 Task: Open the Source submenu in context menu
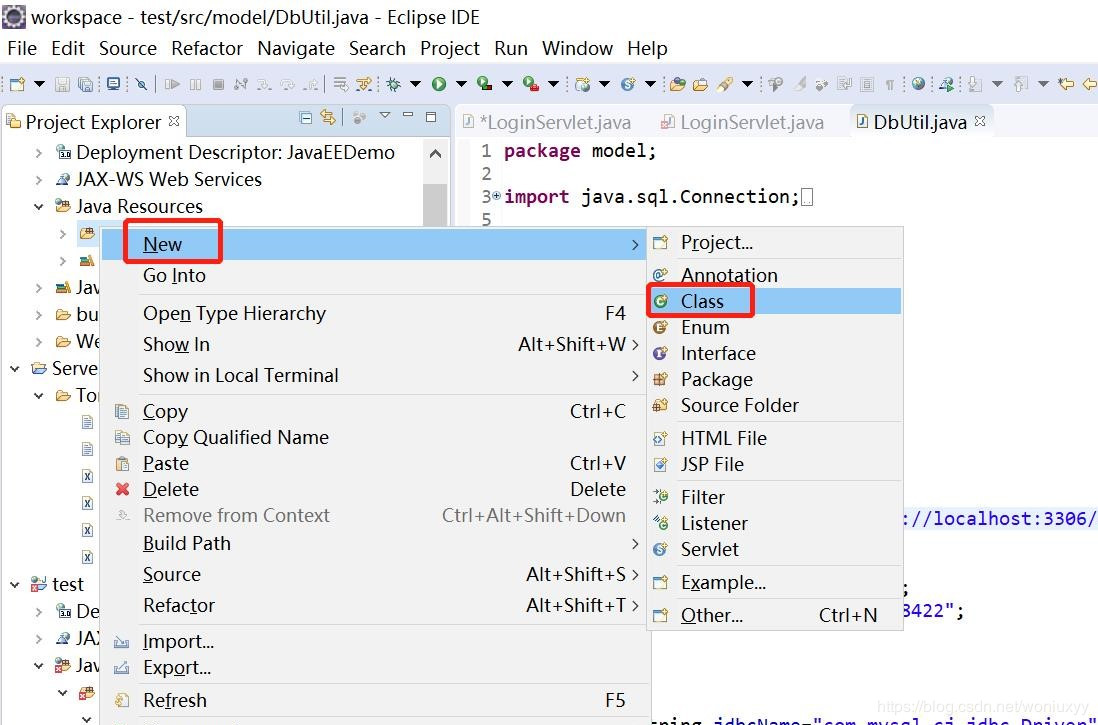[375, 574]
